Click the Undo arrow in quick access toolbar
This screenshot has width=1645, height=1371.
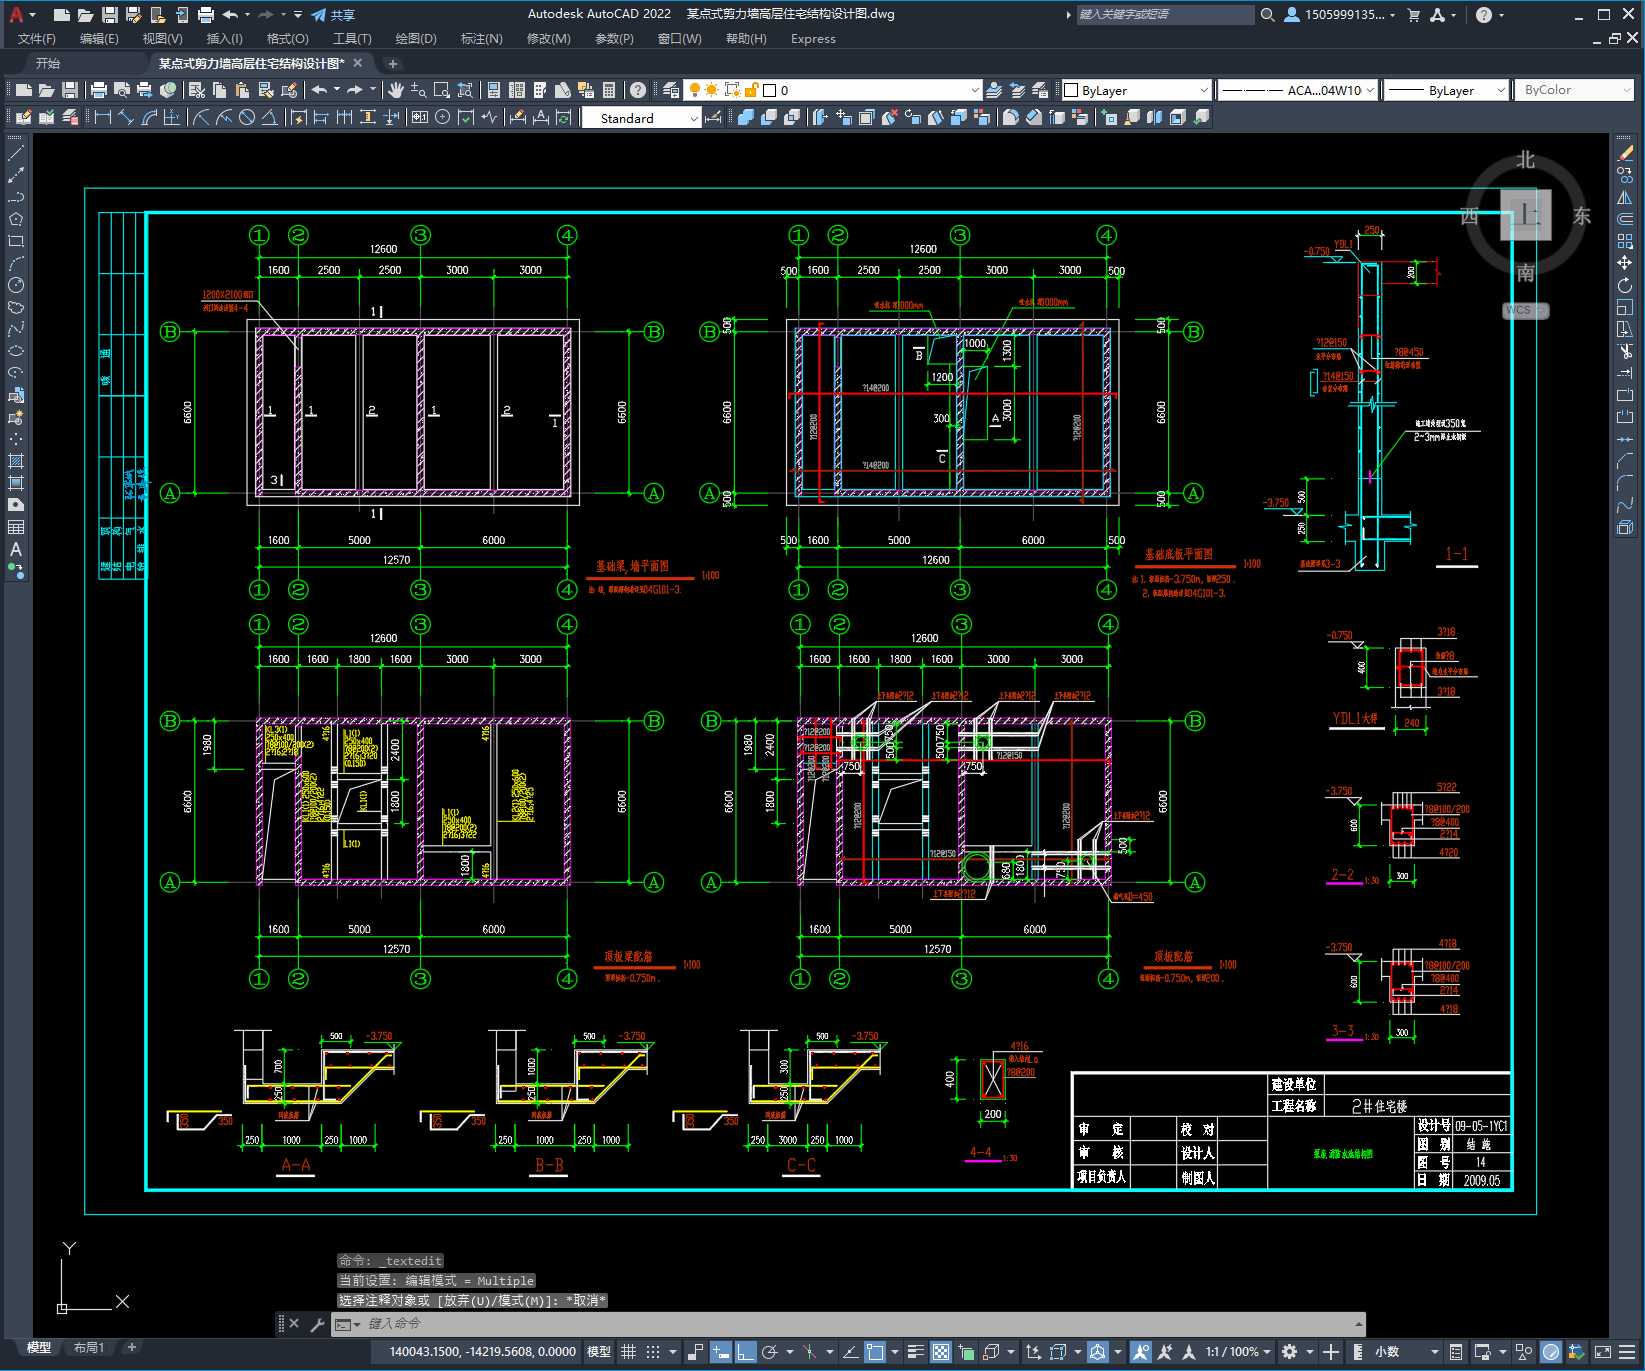pyautogui.click(x=231, y=15)
